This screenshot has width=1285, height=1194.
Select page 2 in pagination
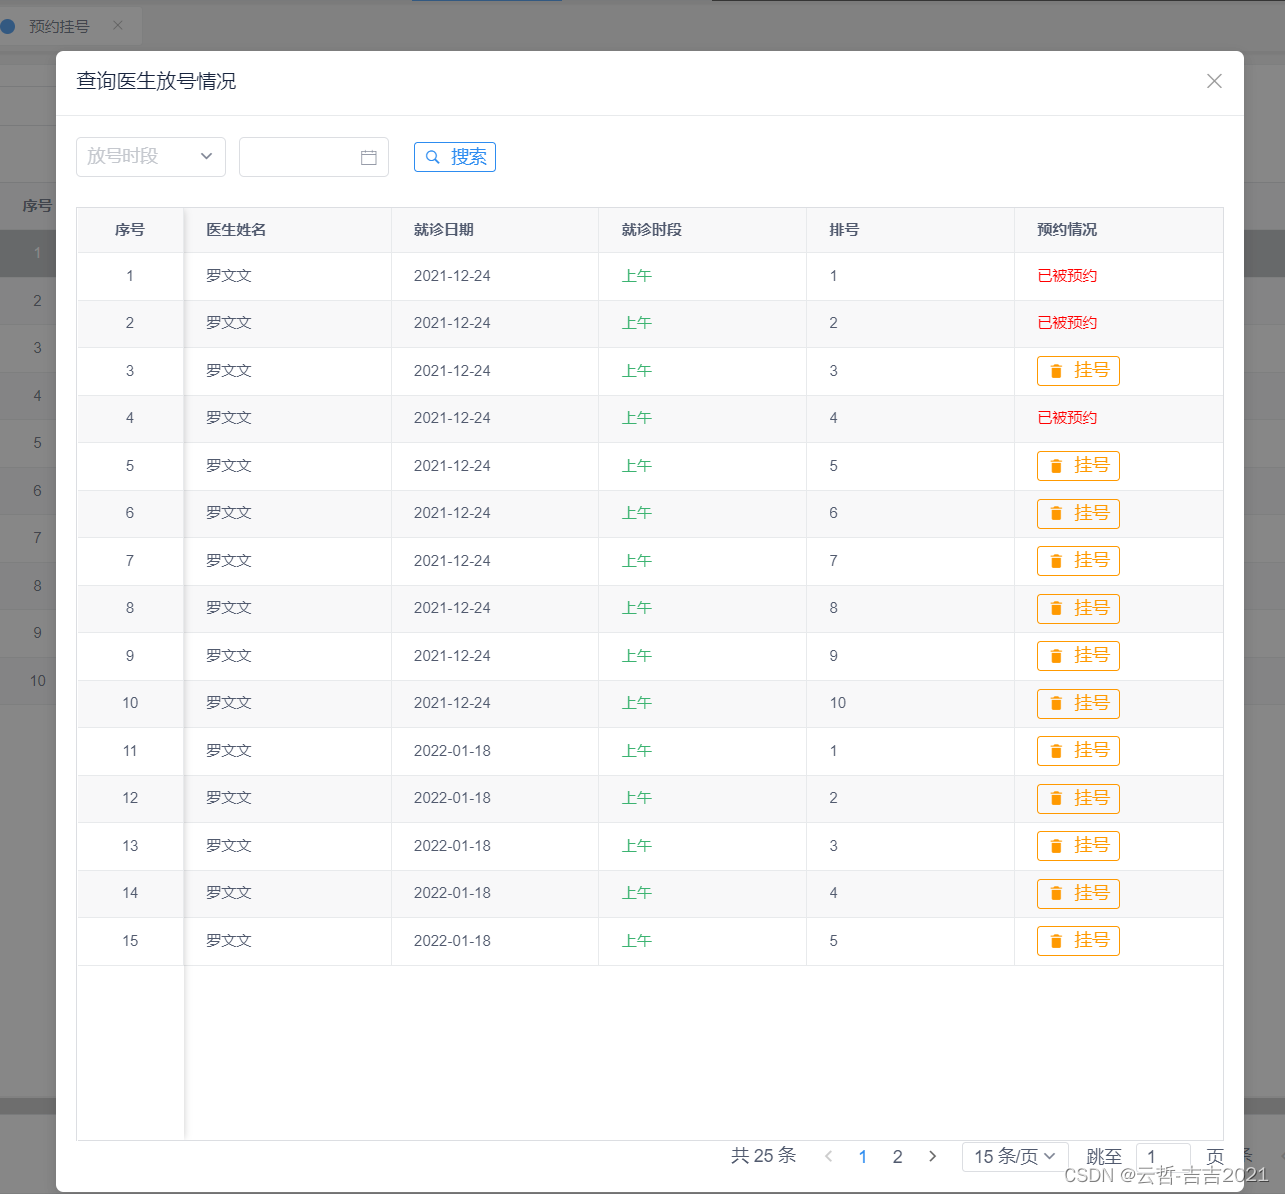(898, 1157)
